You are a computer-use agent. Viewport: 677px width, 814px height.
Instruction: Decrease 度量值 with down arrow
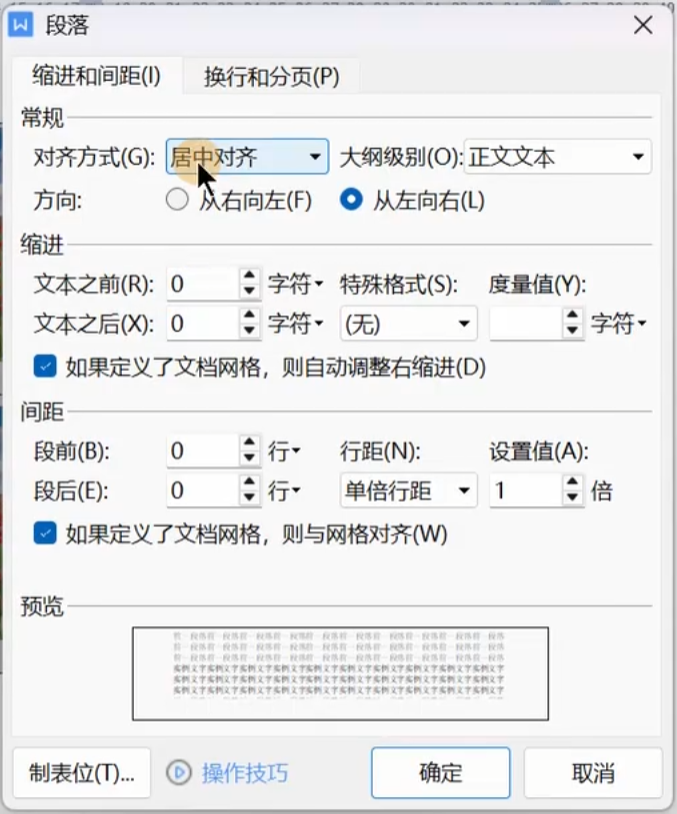pos(573,331)
